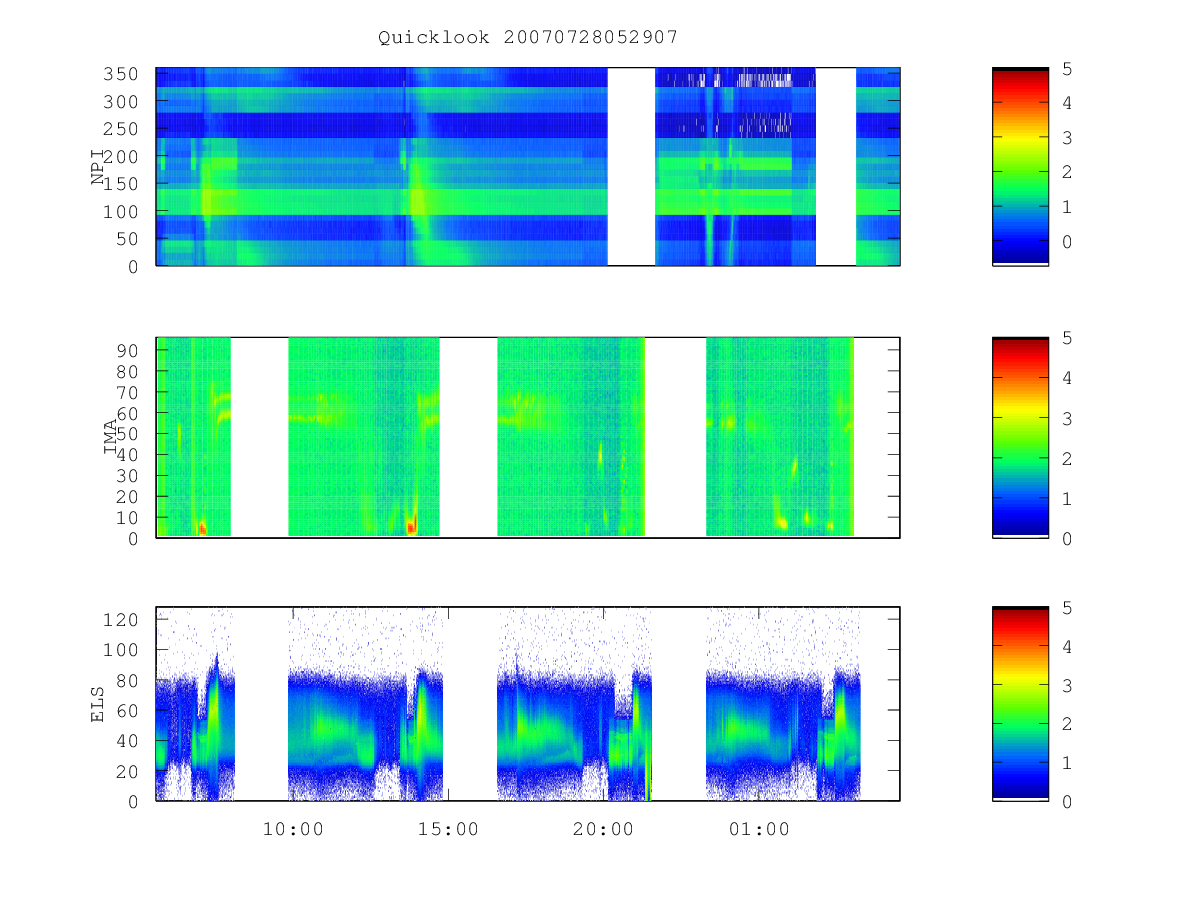Screen dimensions: 1200x900
Task: Click the 2 label on IMA colorbar
Action: 1068,459
